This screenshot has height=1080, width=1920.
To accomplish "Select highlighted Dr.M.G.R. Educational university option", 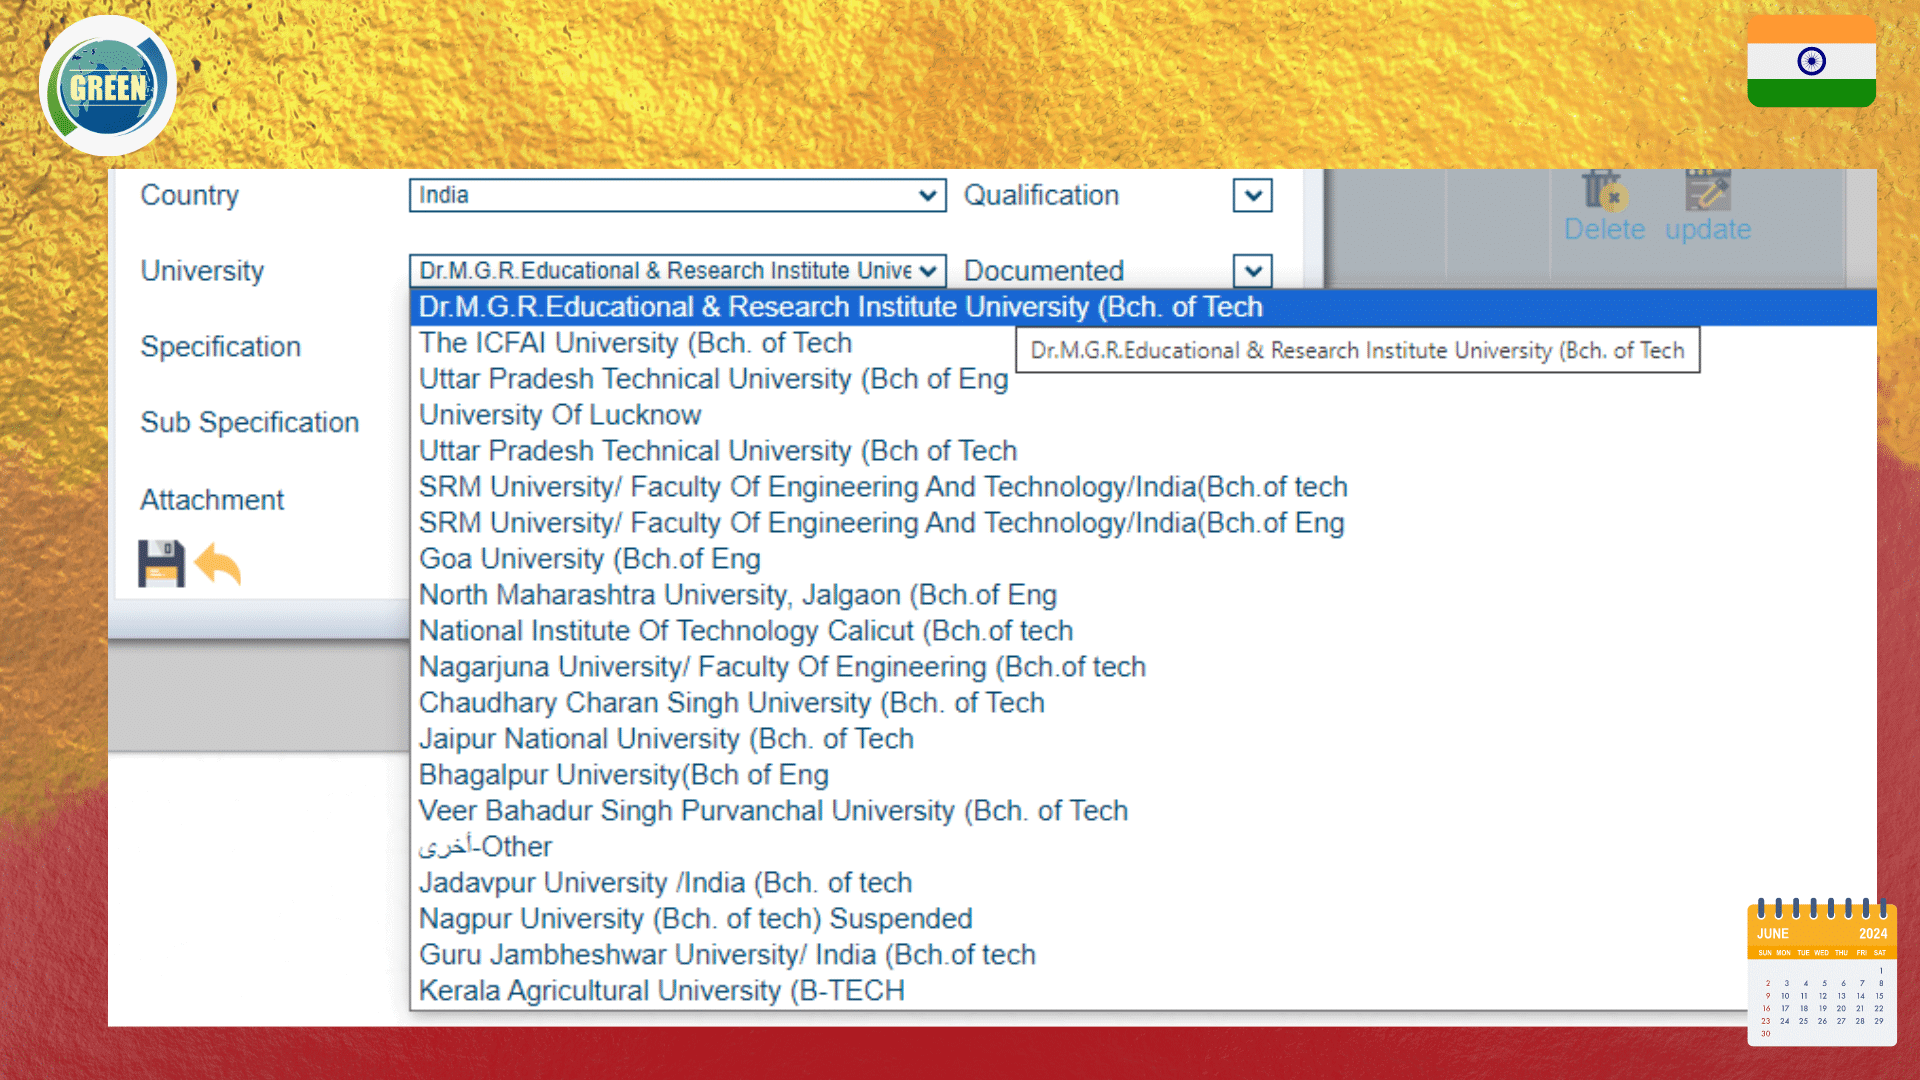I will 840,307.
